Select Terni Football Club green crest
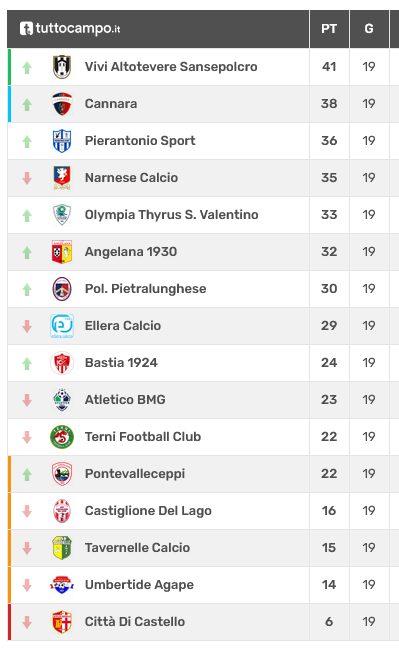Screen dimensions: 399x652 click(62, 437)
